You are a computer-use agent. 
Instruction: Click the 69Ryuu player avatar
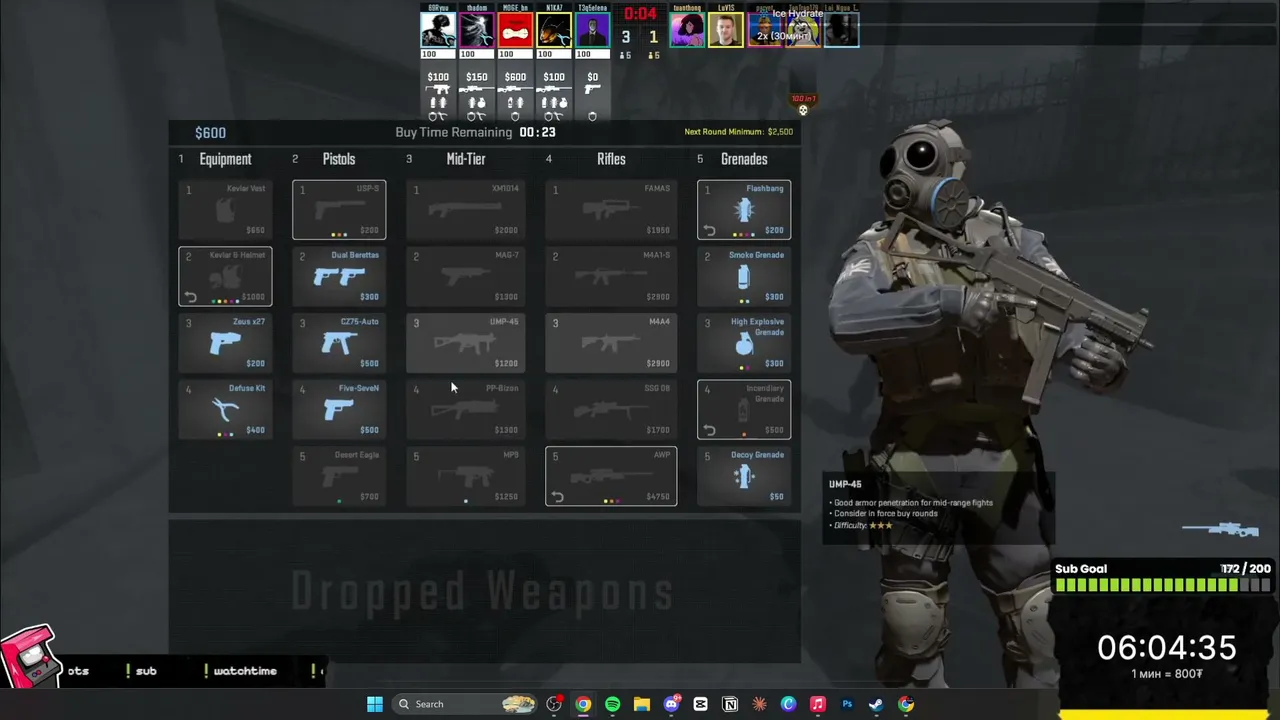pyautogui.click(x=438, y=30)
